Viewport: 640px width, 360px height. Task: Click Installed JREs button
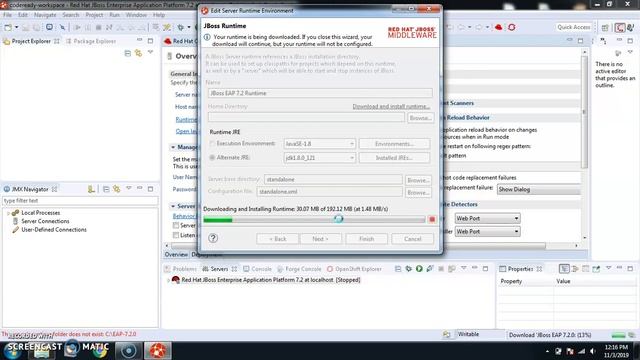point(394,158)
